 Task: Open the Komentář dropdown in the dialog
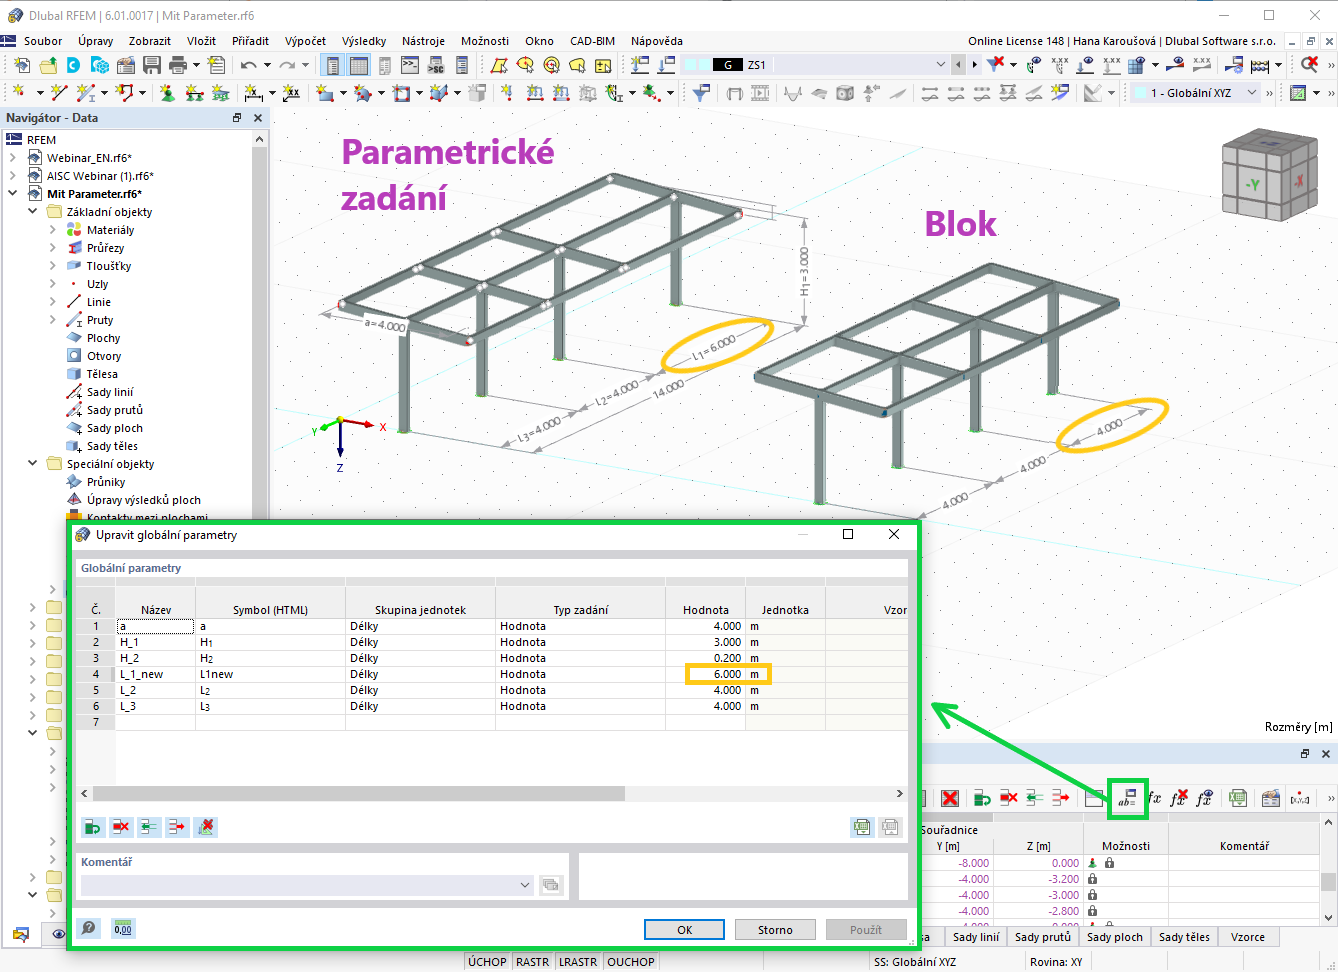[x=525, y=885]
